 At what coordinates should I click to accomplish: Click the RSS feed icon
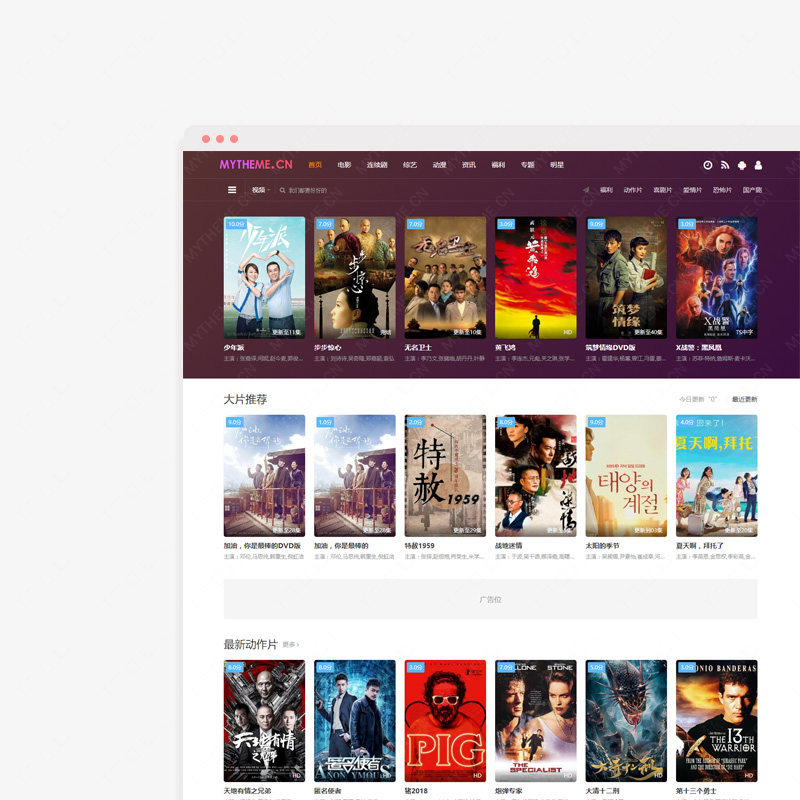(x=725, y=165)
